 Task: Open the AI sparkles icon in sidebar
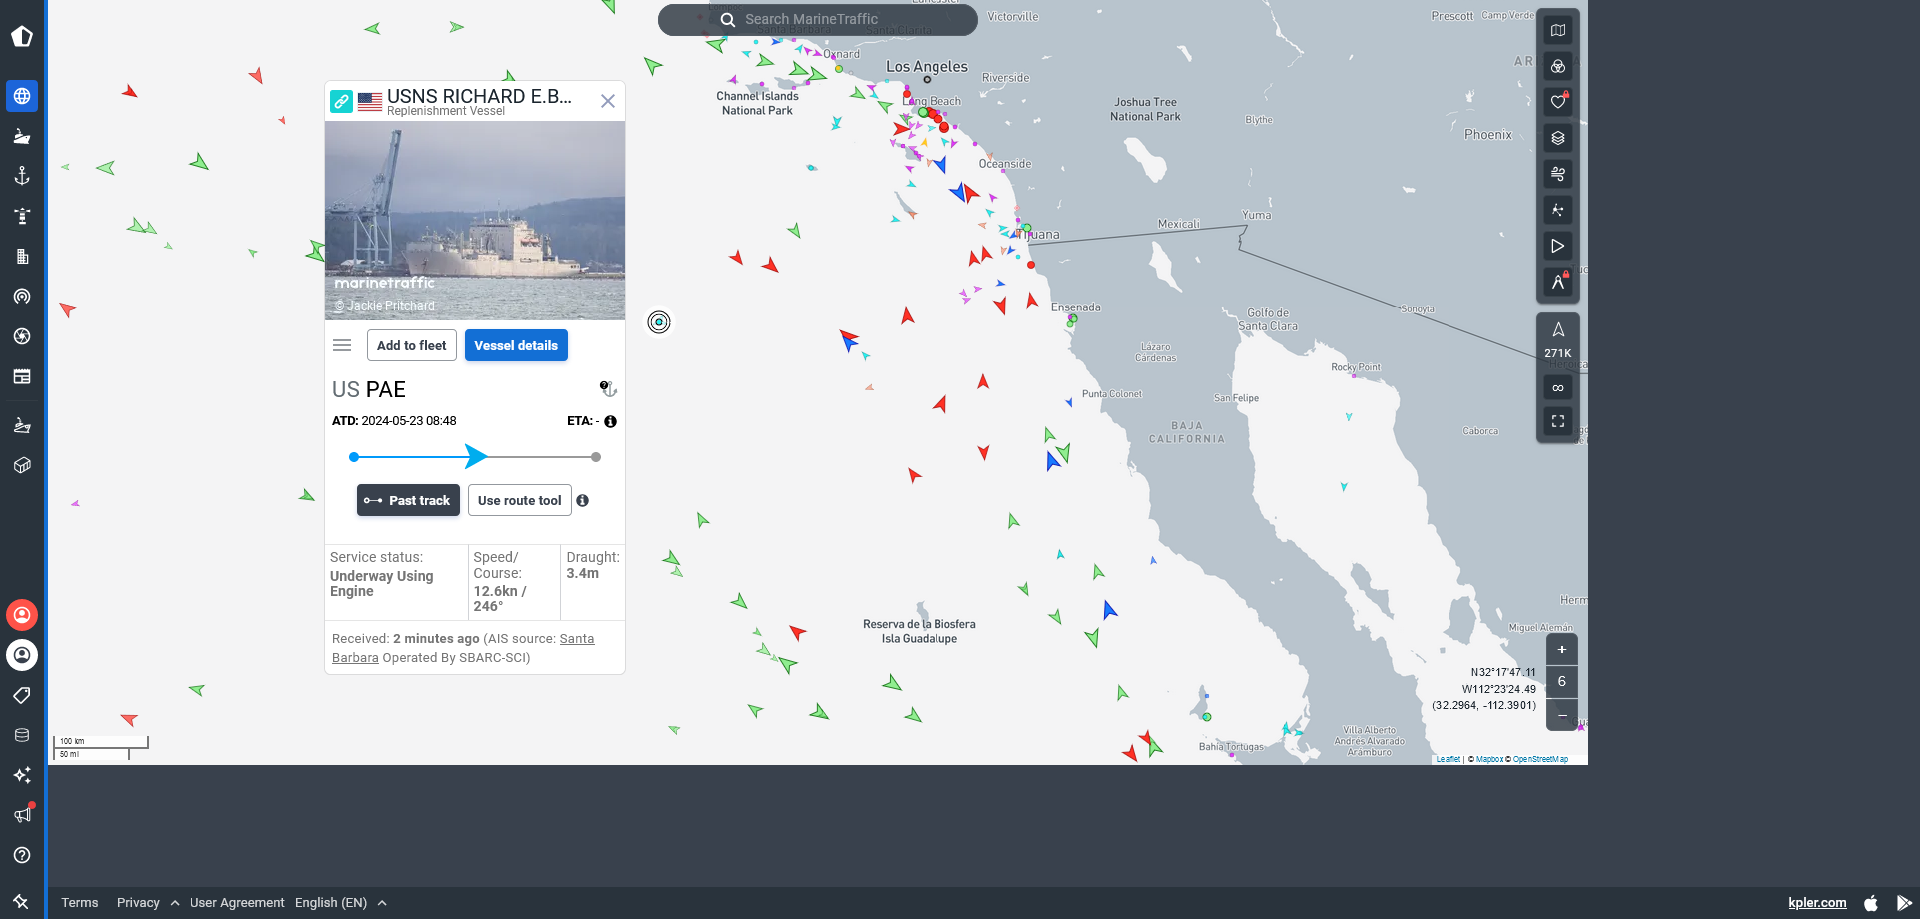[22, 775]
